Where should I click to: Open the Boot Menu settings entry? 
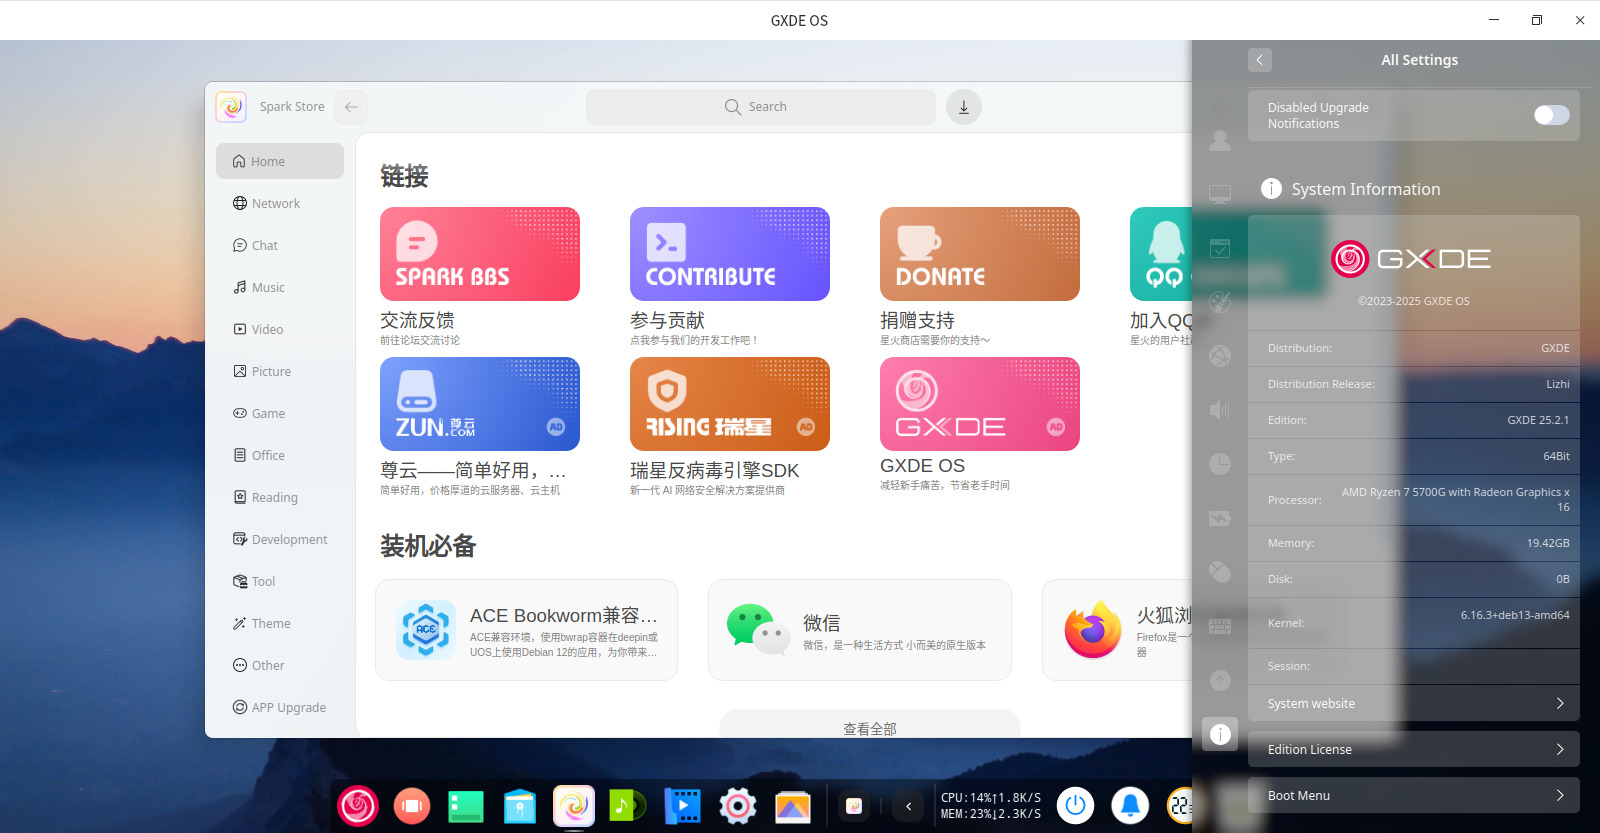tap(1413, 795)
